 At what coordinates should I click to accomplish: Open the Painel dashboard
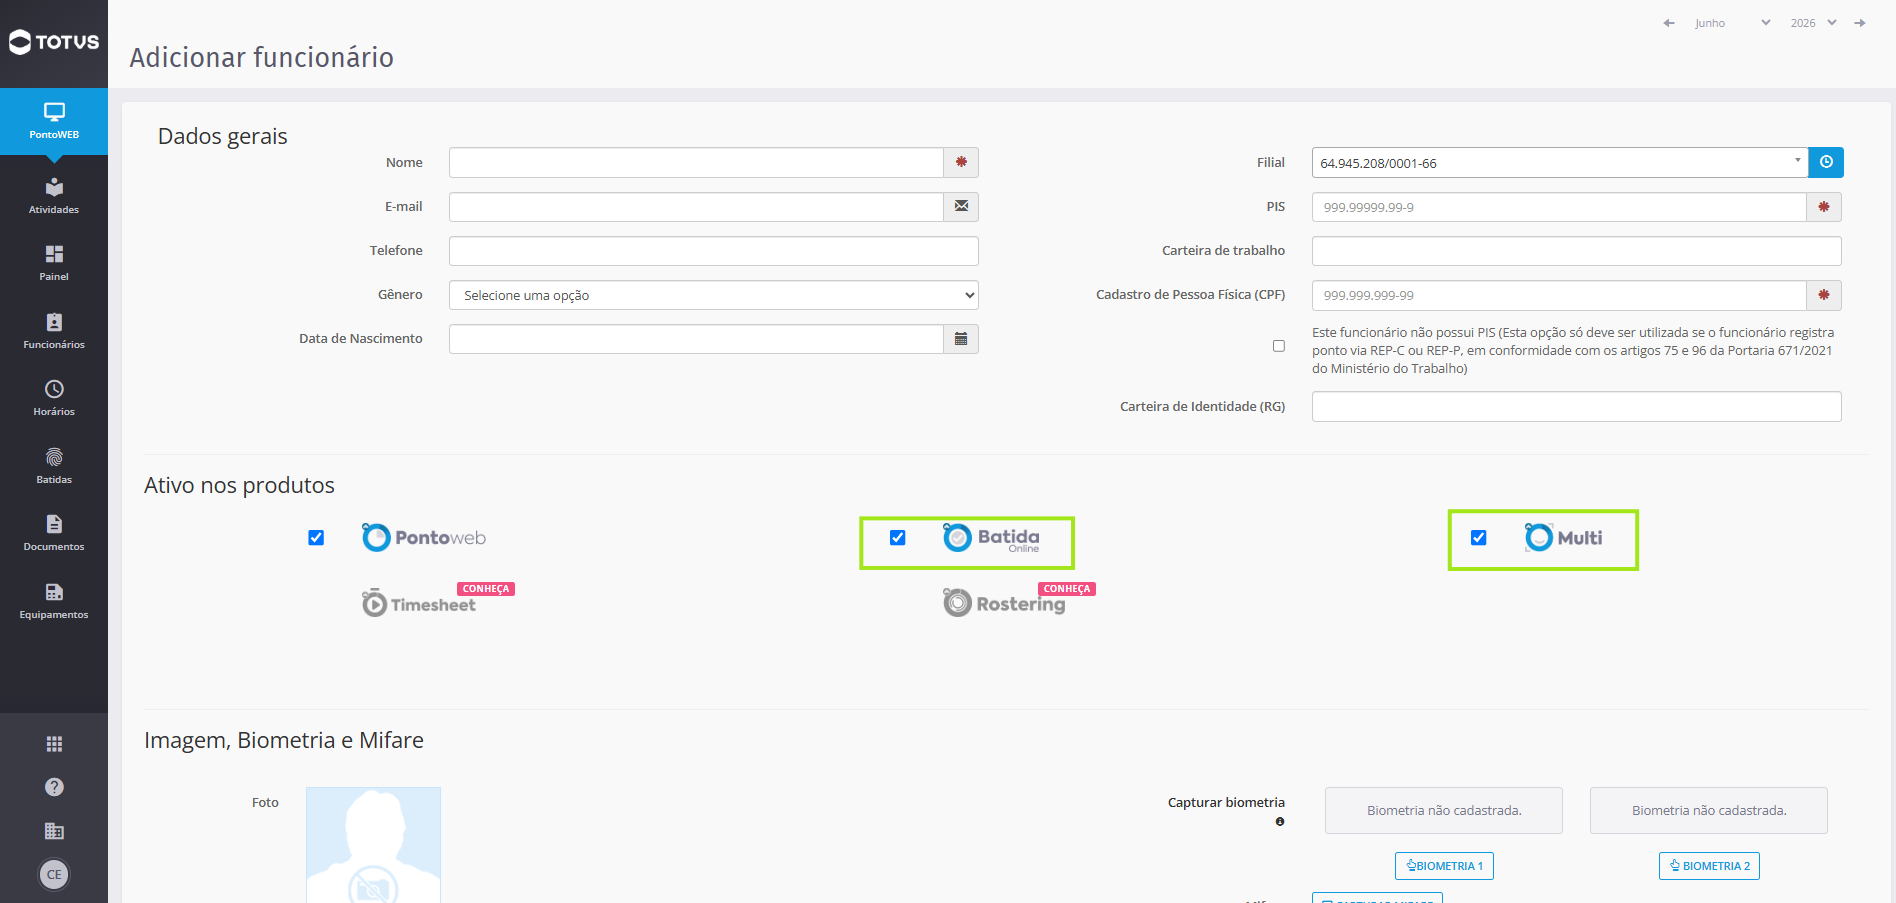pyautogui.click(x=54, y=263)
